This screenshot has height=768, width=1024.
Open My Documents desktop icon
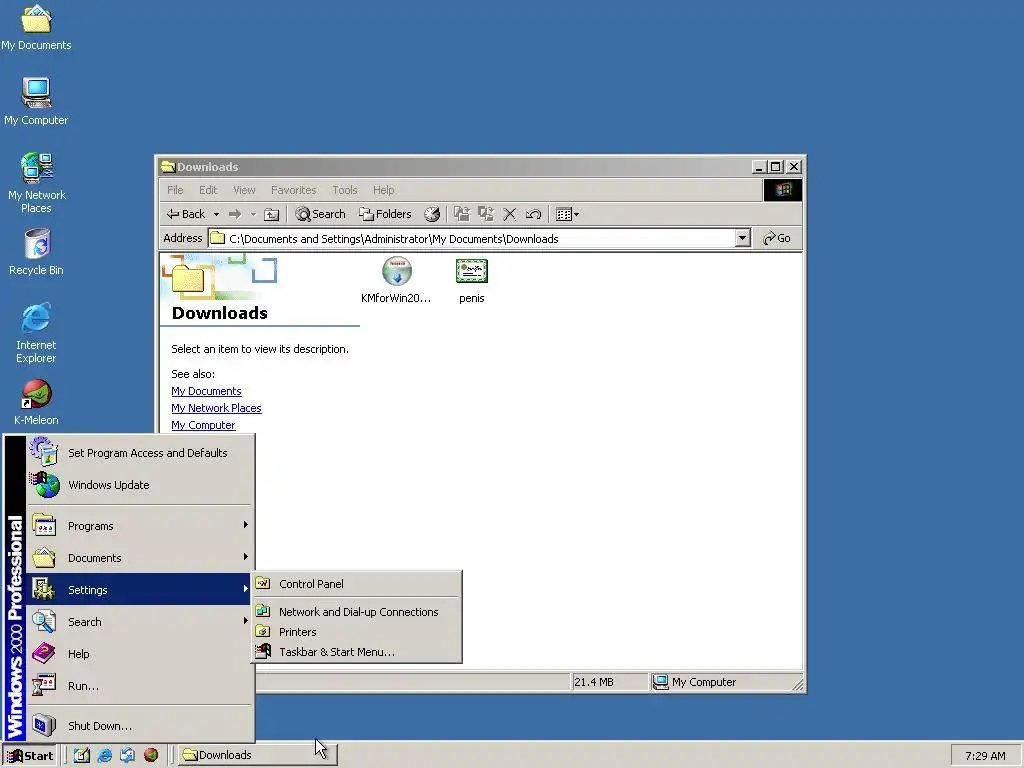coord(36,27)
